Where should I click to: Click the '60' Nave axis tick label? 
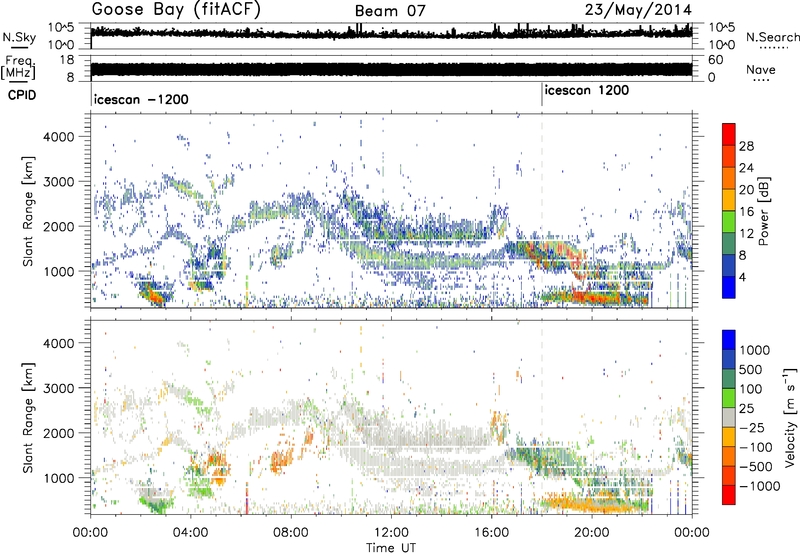(716, 60)
